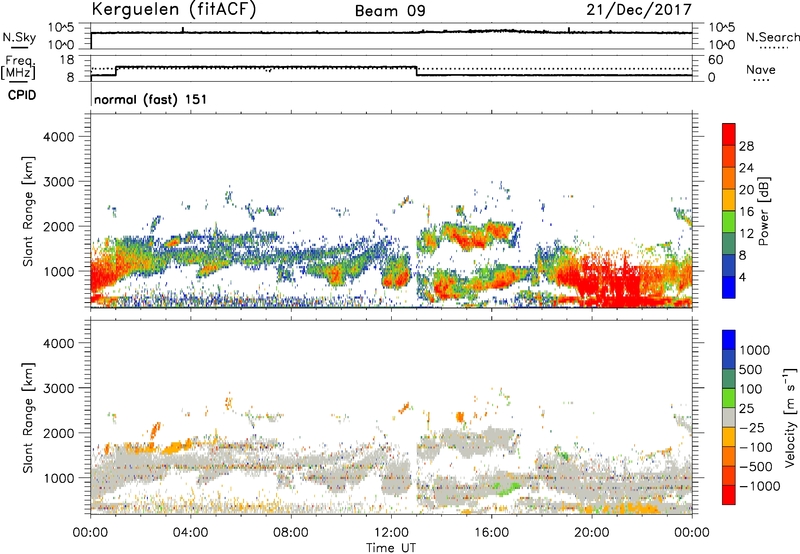The height and width of the screenshot is (554, 800).
Task: Click the '60' Nave axis tick label
Action: tap(715, 60)
